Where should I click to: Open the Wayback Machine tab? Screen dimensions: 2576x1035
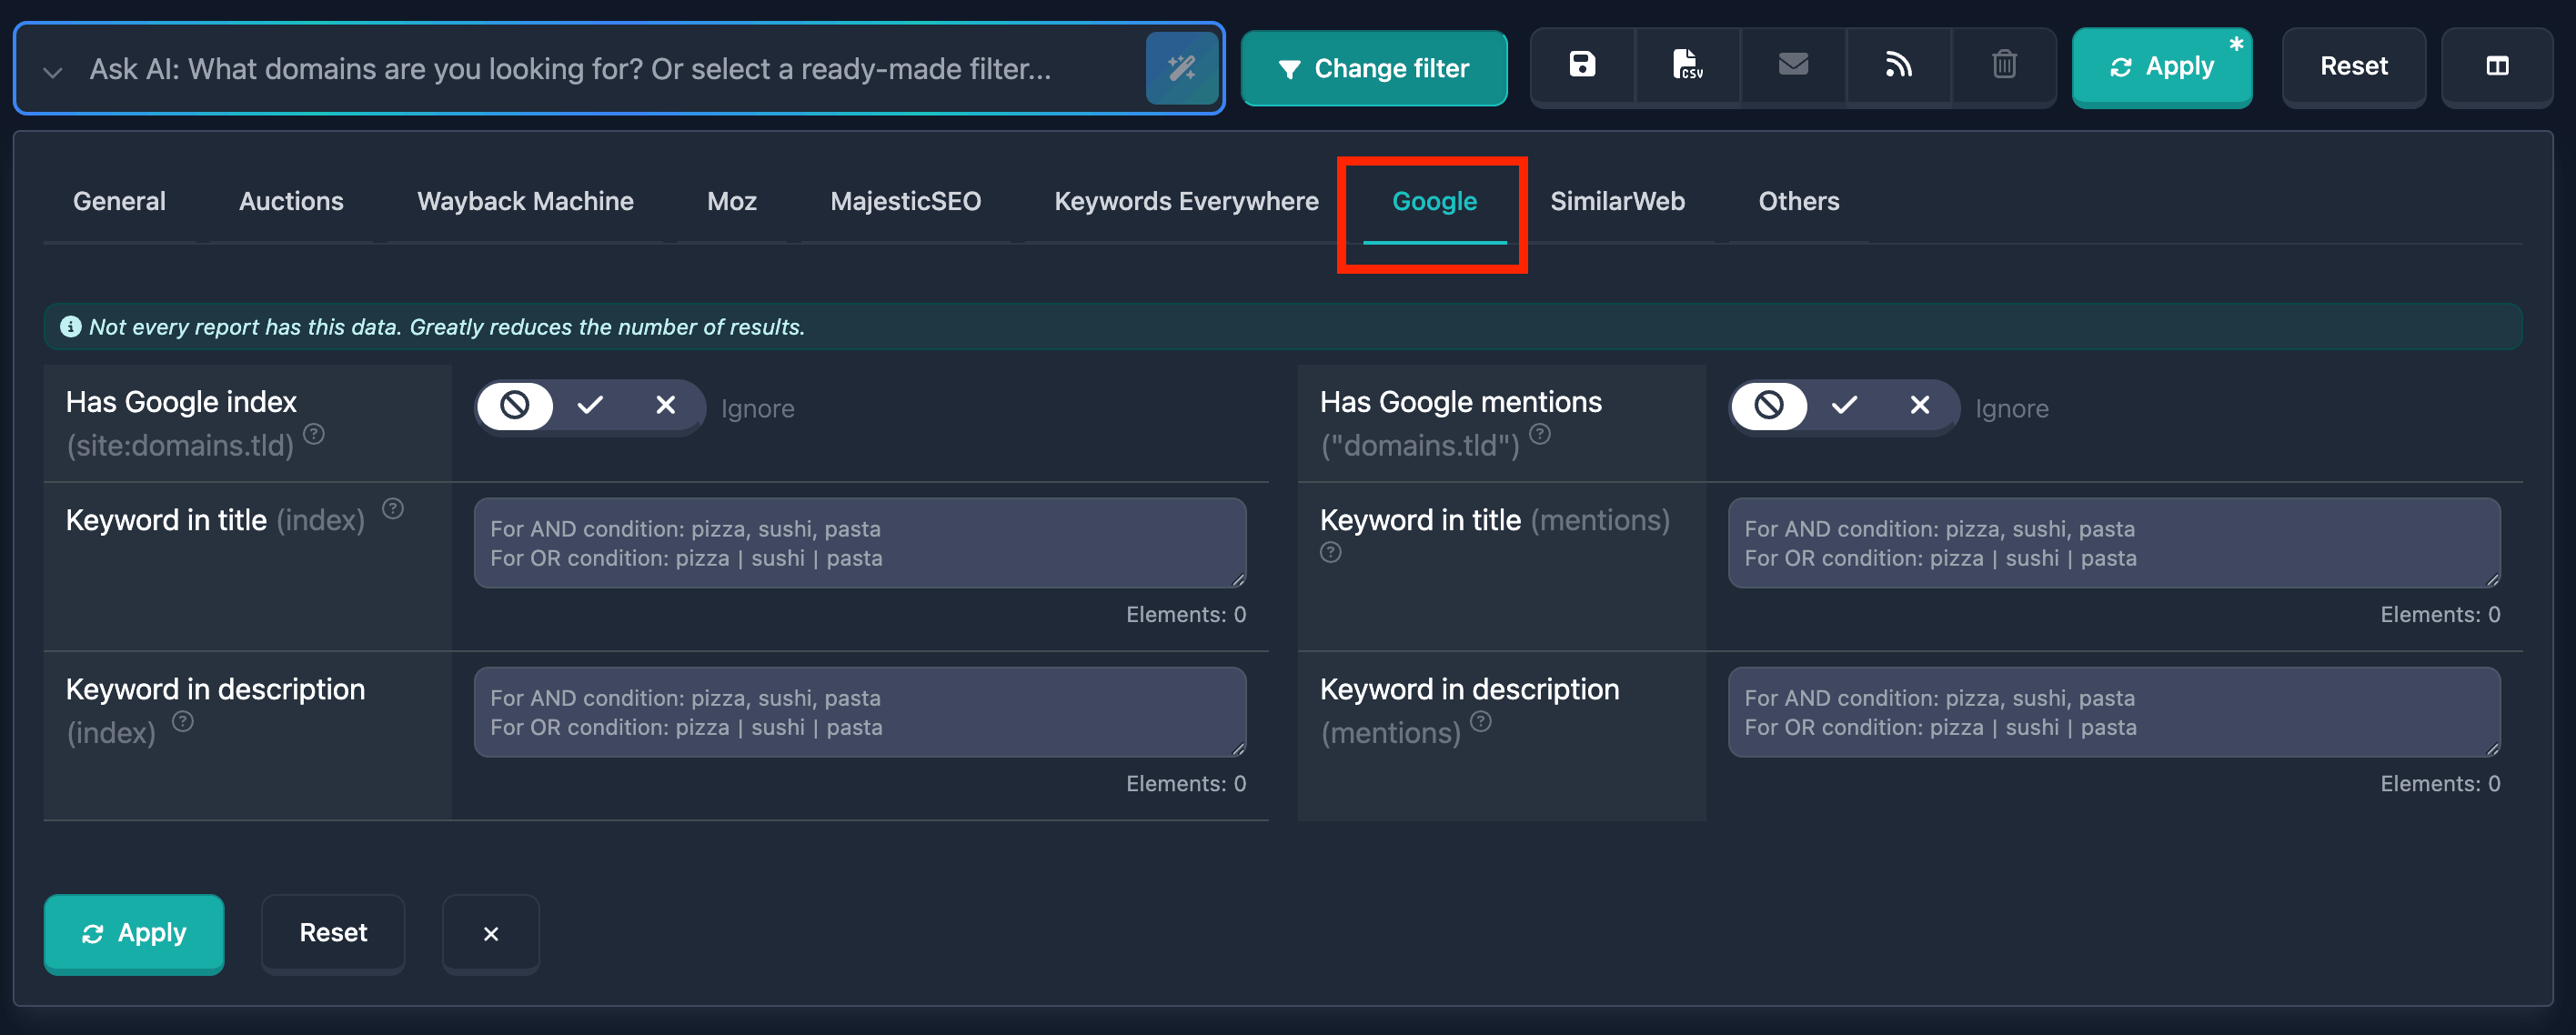click(x=524, y=201)
